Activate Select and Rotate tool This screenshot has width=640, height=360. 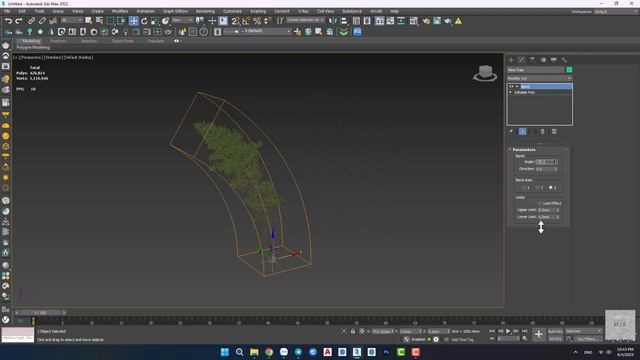click(x=144, y=21)
